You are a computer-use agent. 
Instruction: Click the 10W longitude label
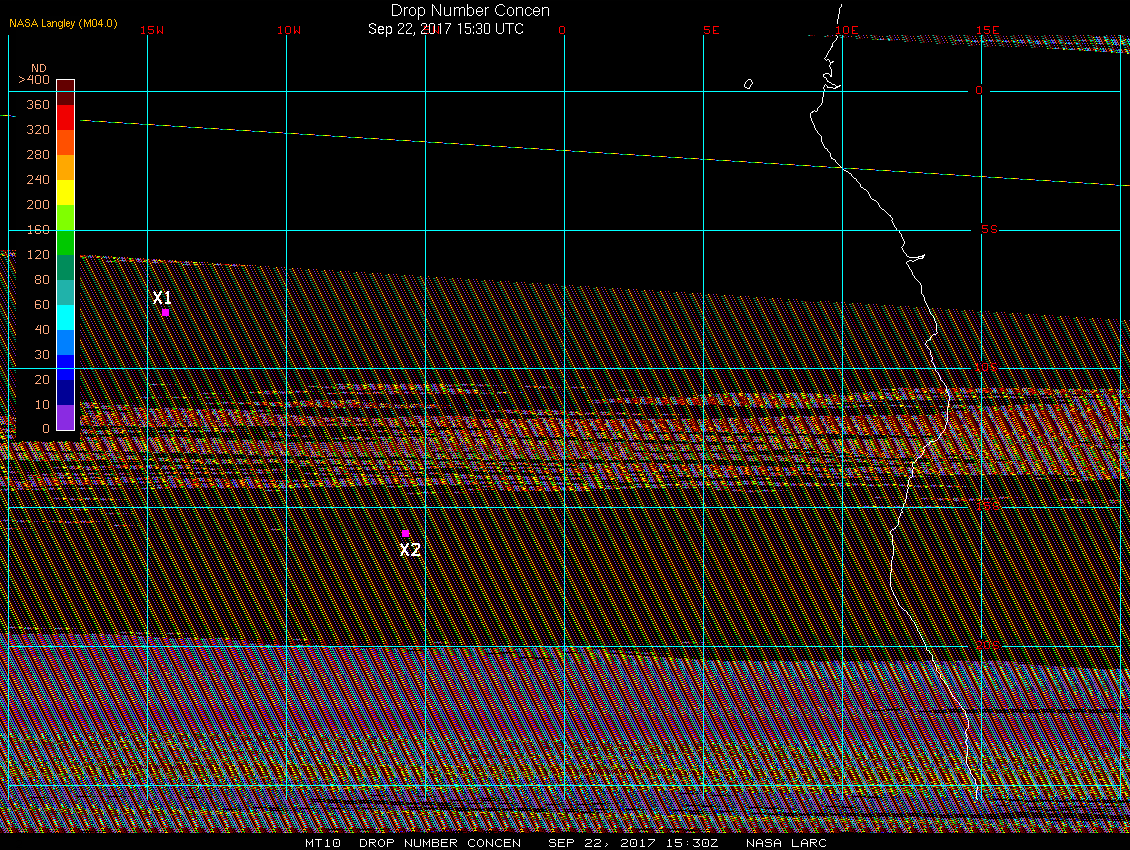[288, 30]
